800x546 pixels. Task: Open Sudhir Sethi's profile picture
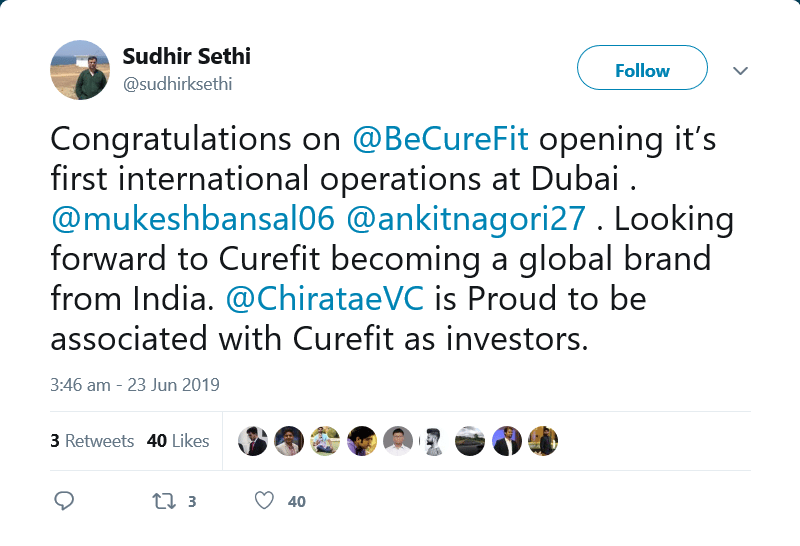80,70
